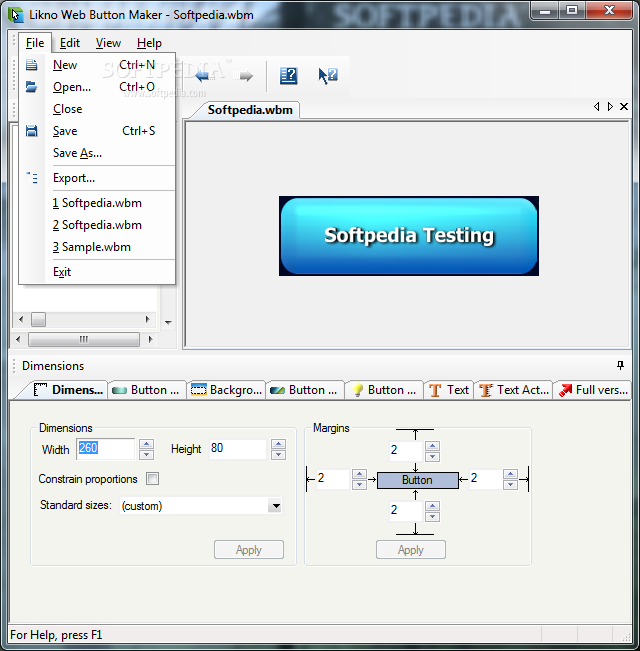640x651 pixels.
Task: Decrease the right margin with down spinner
Action: [x=510, y=484]
